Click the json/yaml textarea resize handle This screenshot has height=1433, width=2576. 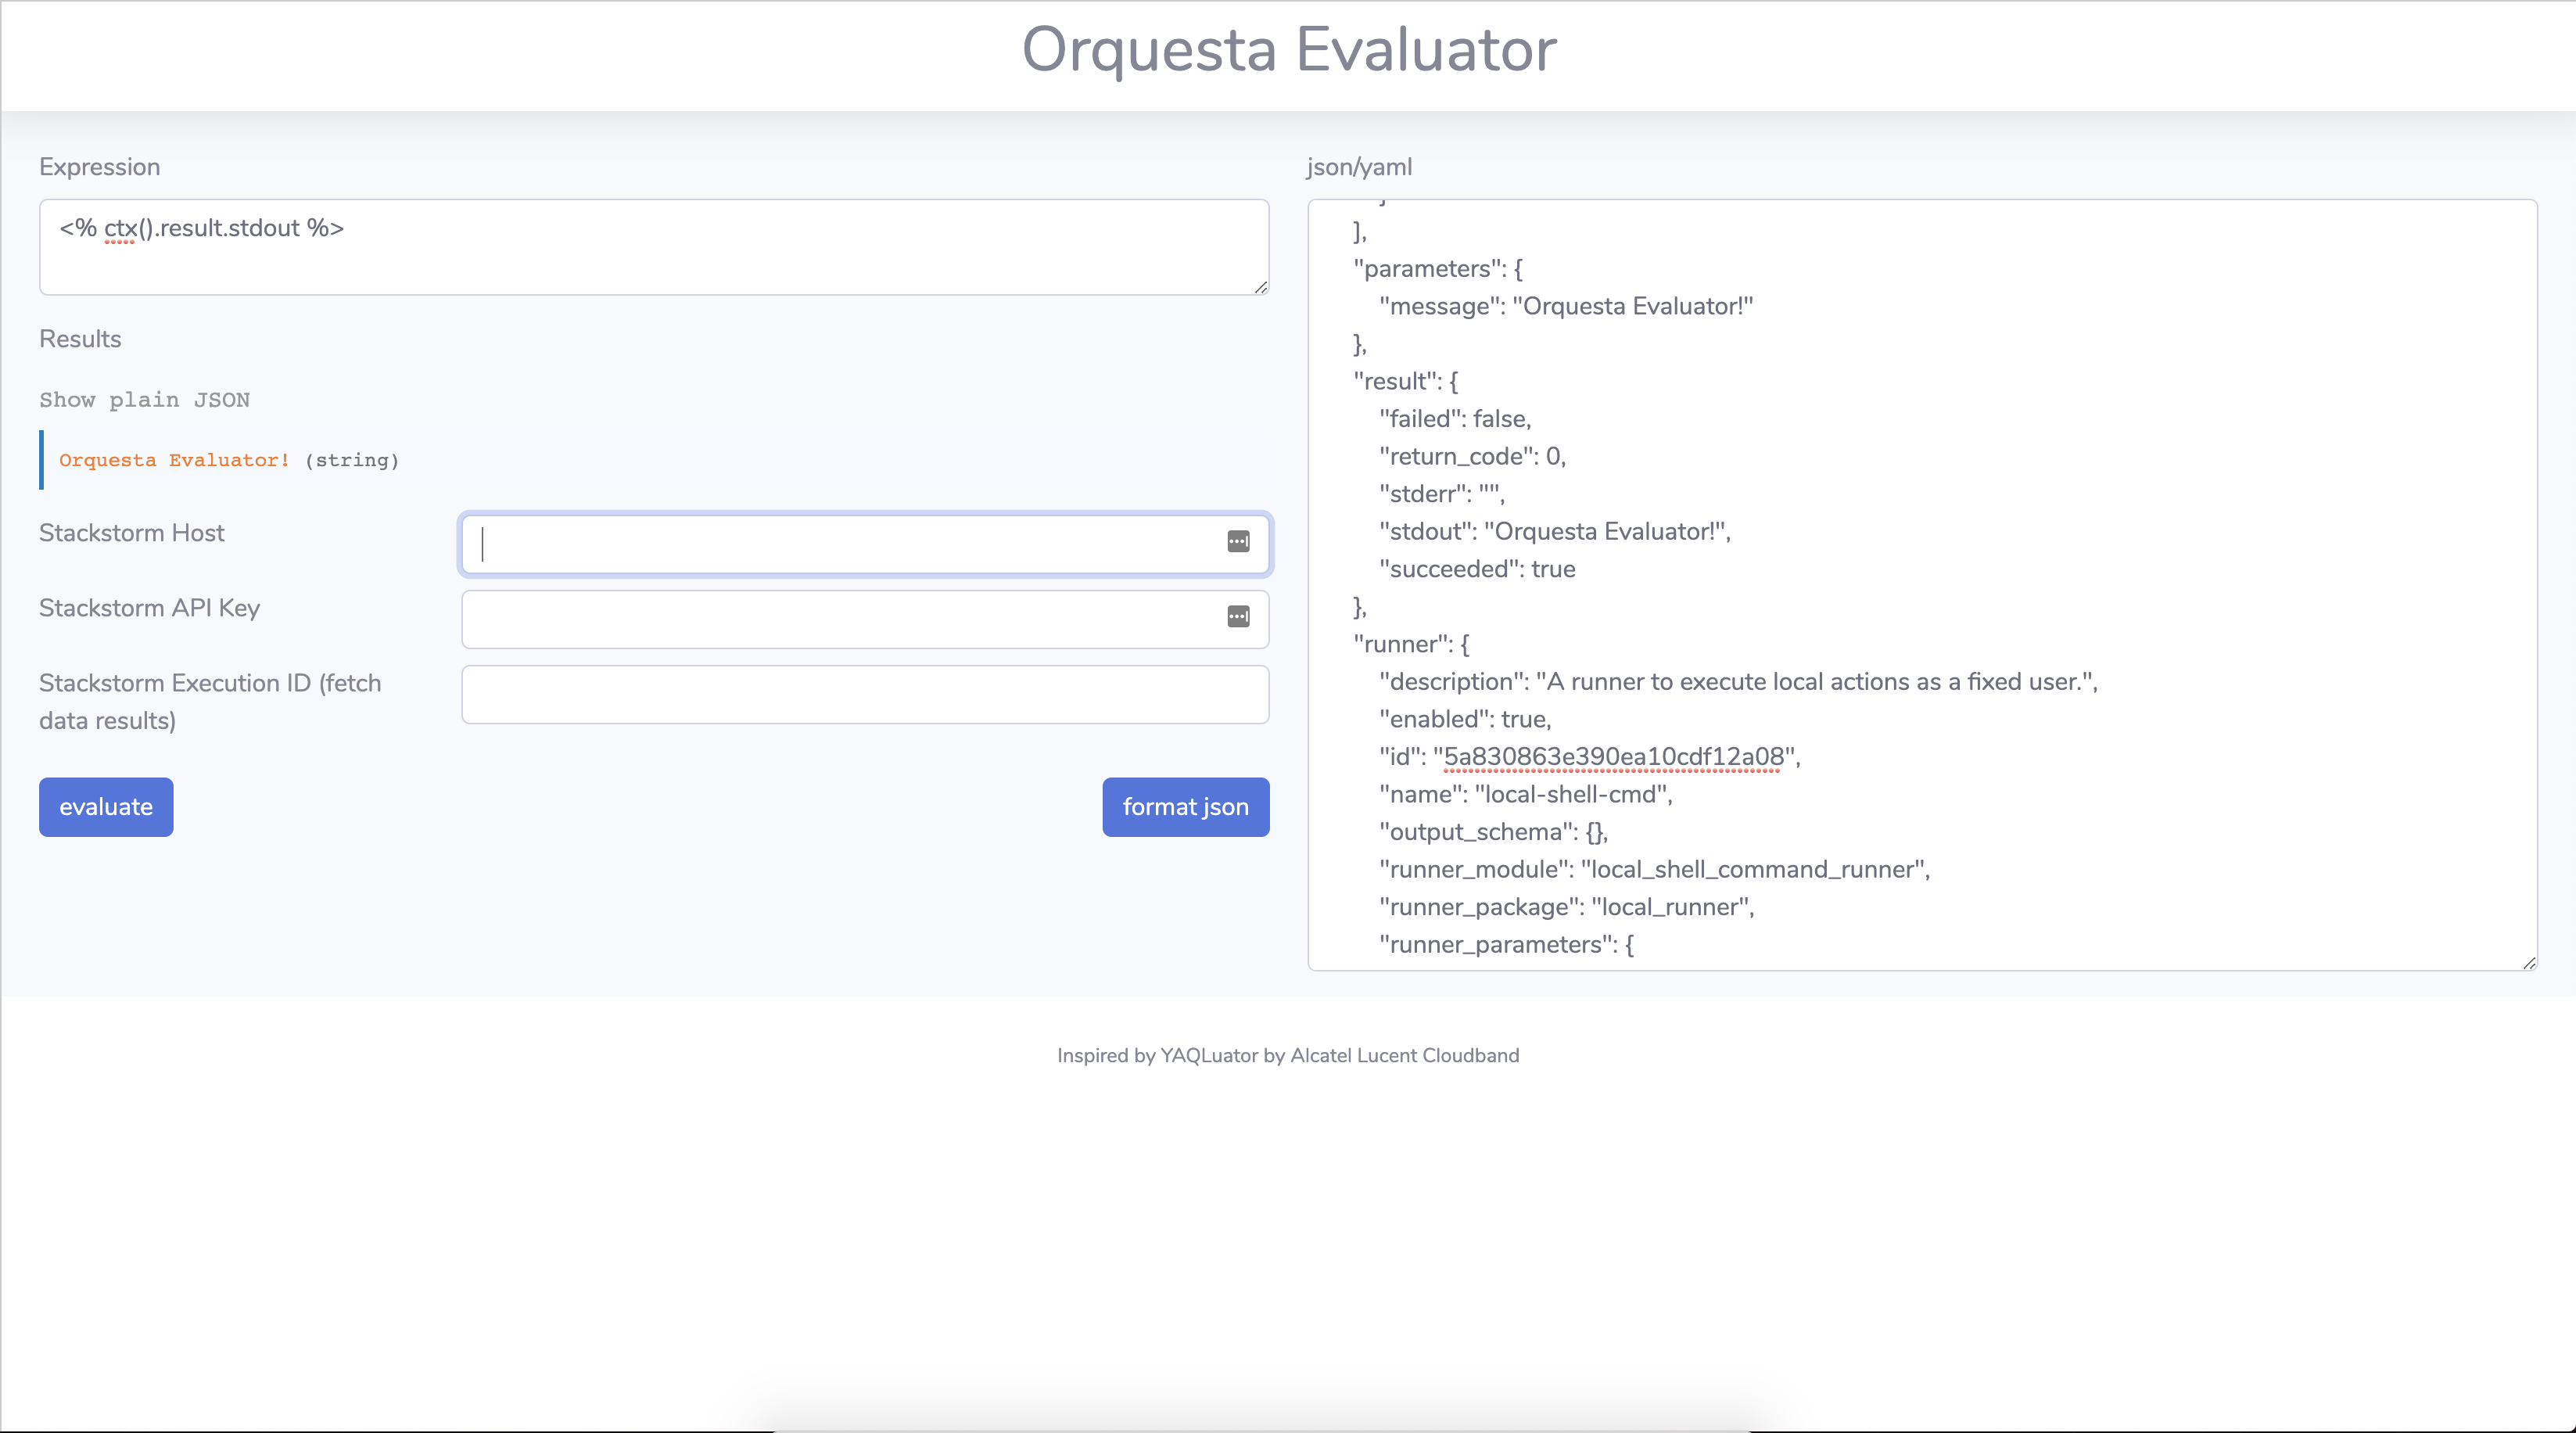pyautogui.click(x=2529, y=962)
